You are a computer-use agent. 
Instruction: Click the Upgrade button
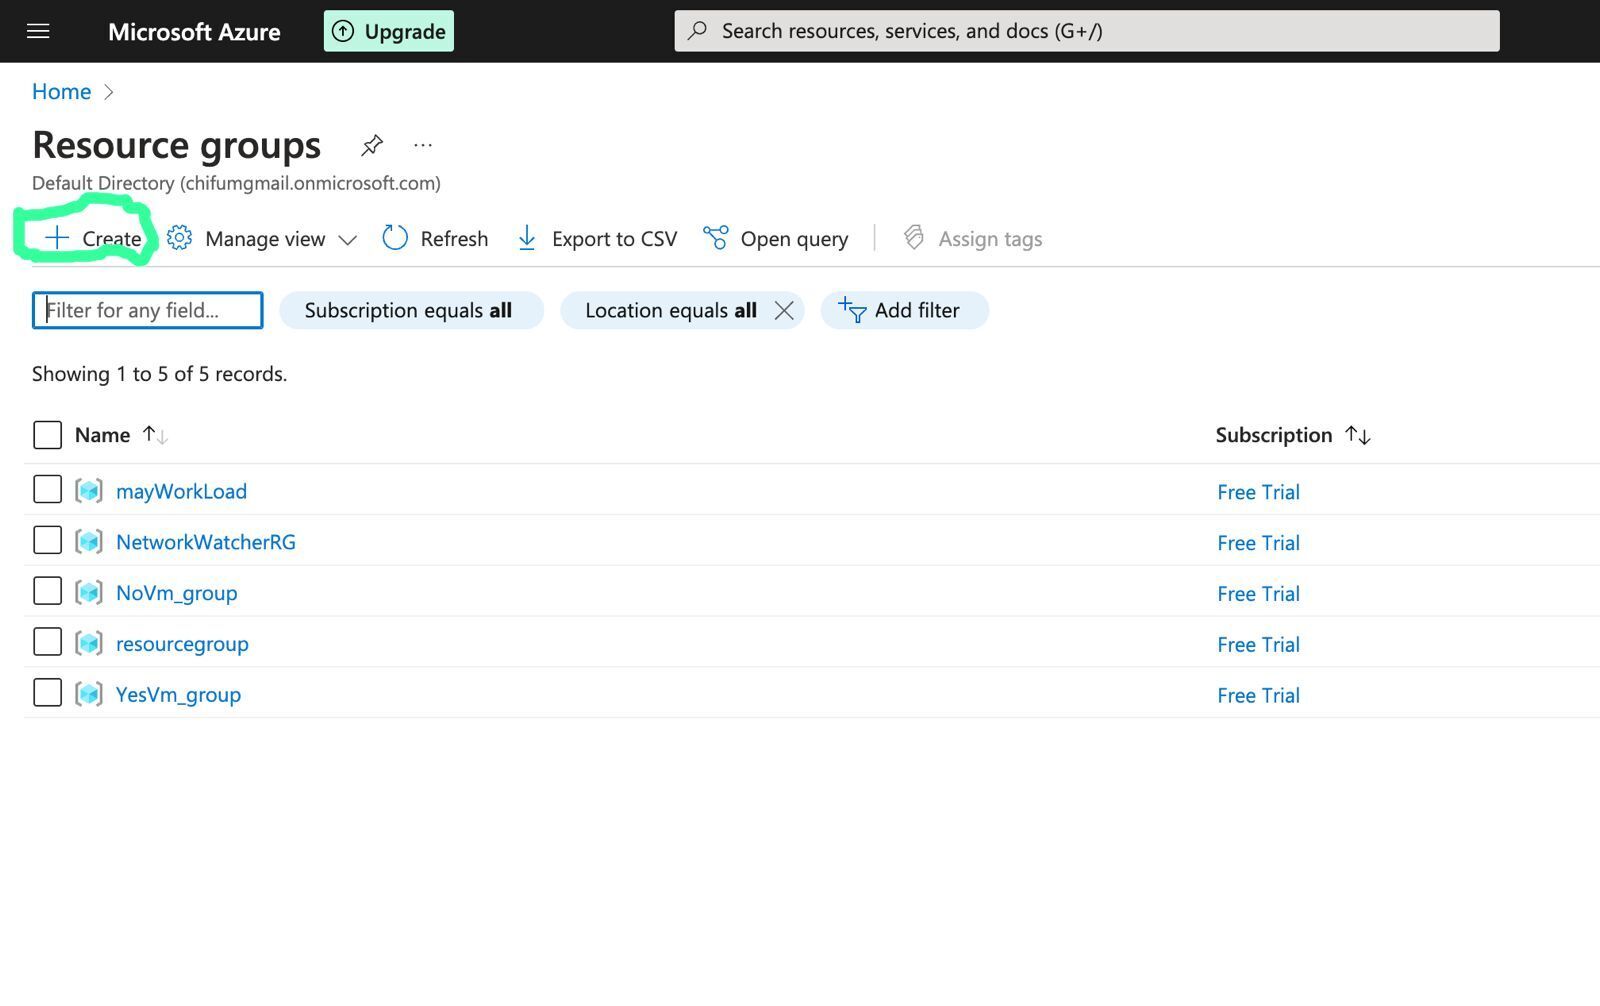389,31
